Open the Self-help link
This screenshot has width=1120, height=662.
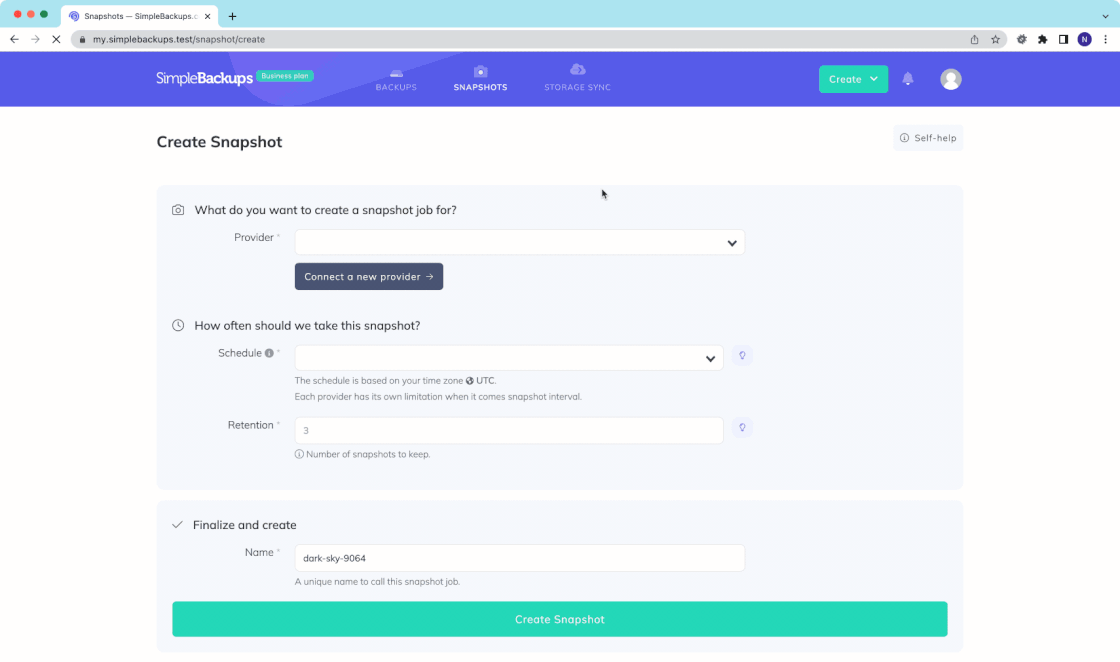[x=928, y=138]
